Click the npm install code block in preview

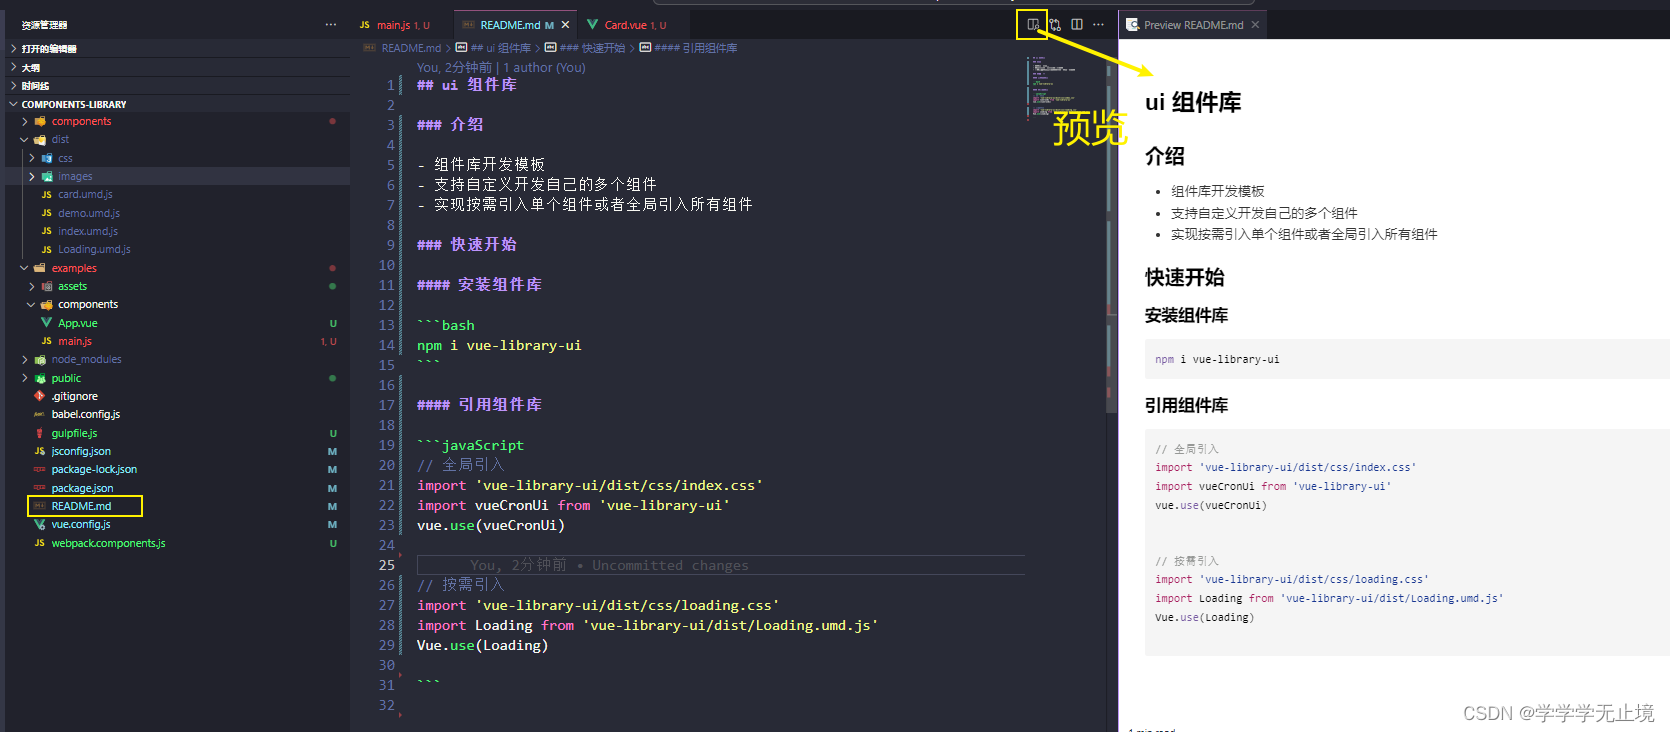click(1407, 359)
